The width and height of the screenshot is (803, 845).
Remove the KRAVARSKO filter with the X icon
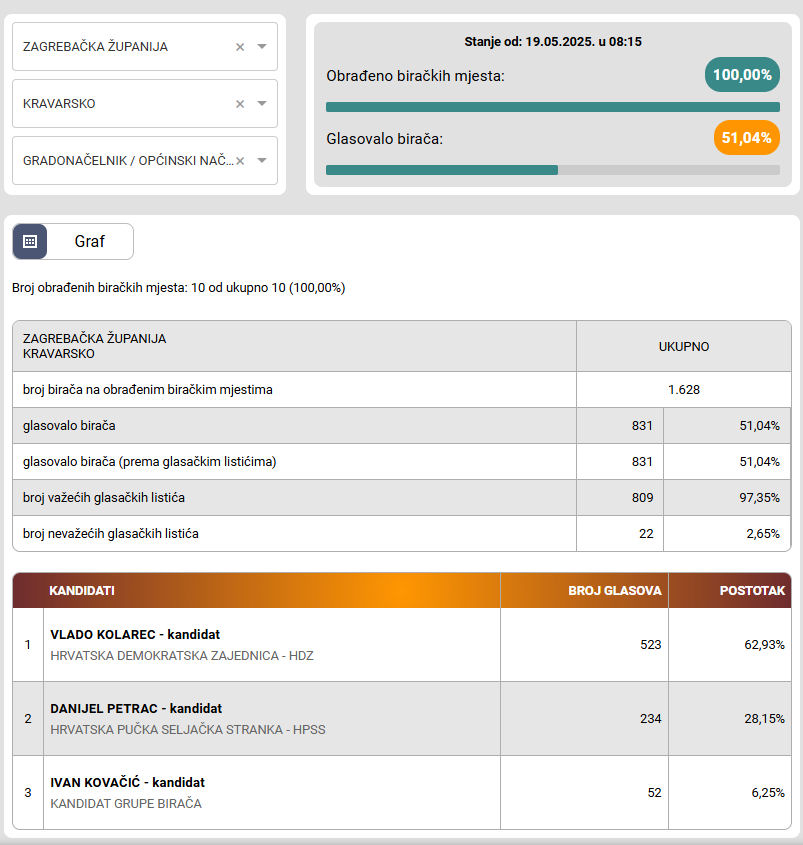[239, 103]
